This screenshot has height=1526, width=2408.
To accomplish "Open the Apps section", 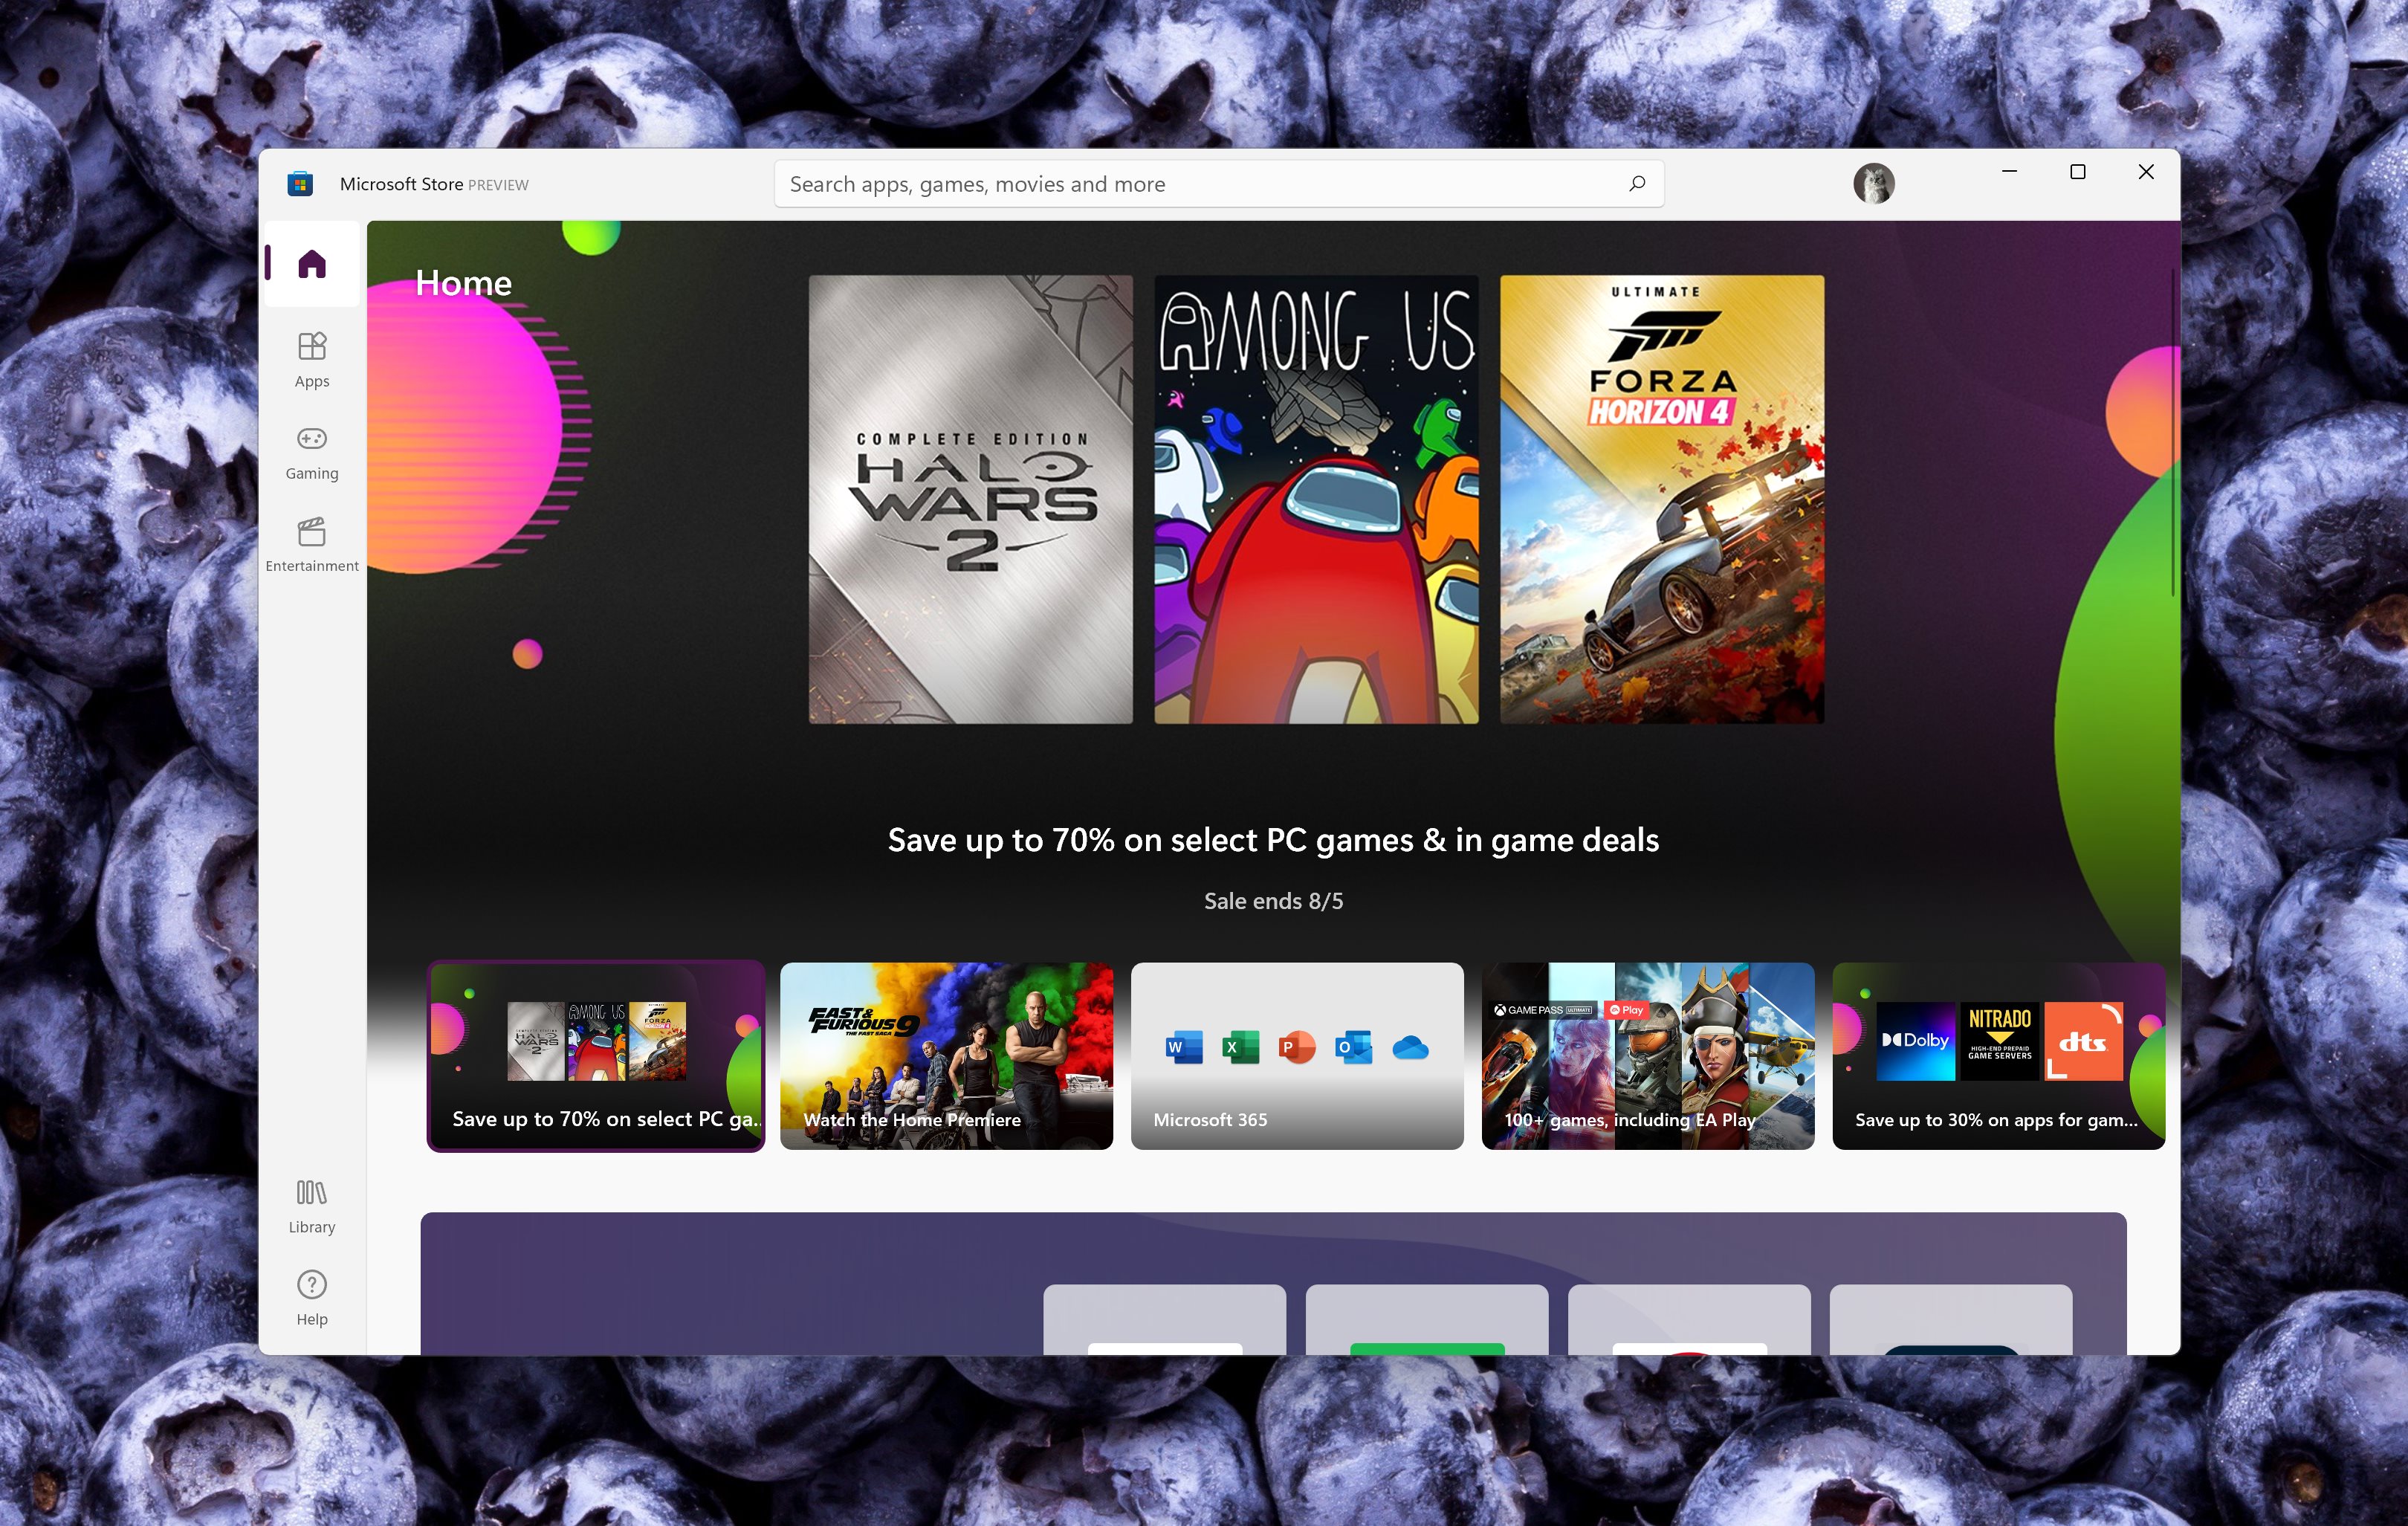I will click(312, 360).
